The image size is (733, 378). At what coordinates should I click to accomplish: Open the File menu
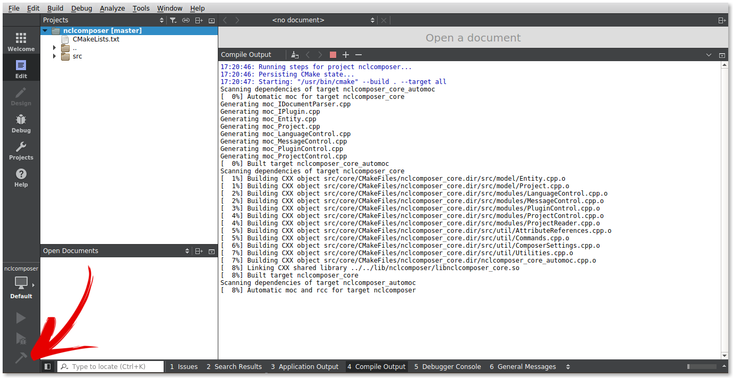click(x=14, y=8)
